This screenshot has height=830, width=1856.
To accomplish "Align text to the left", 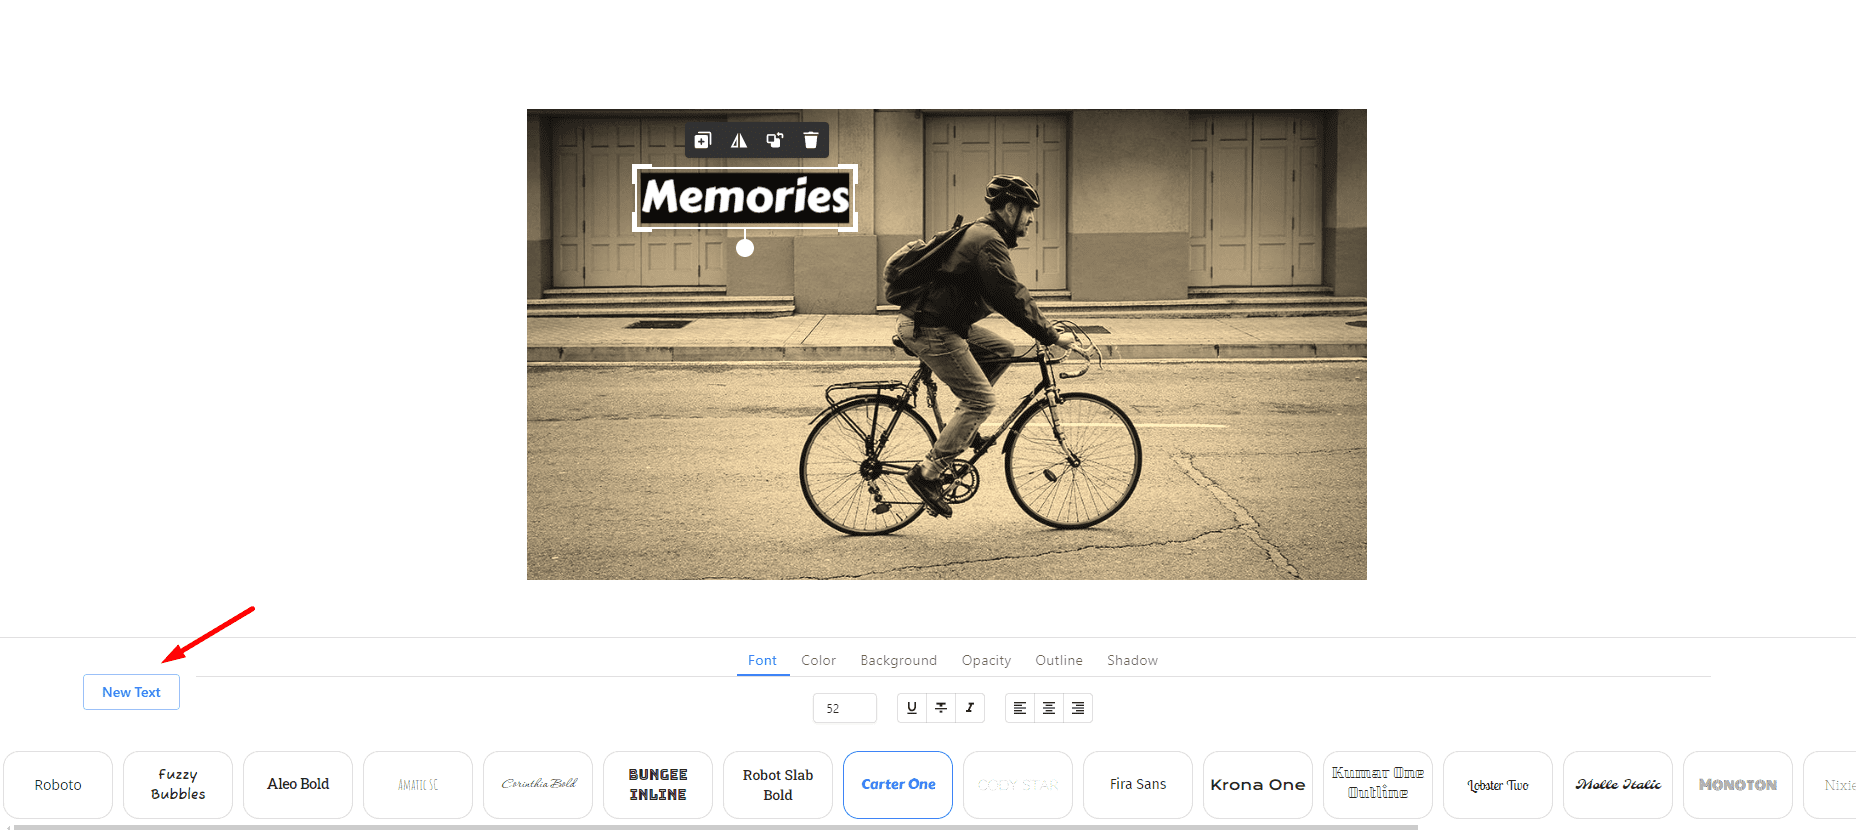I will point(1020,708).
